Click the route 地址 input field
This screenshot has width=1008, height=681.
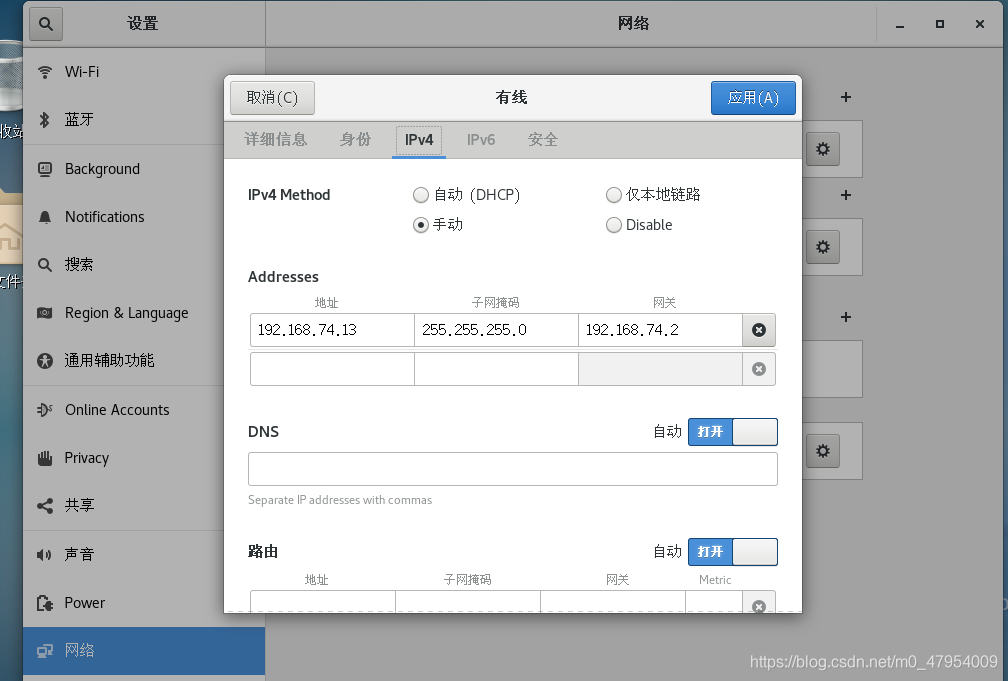[323, 602]
